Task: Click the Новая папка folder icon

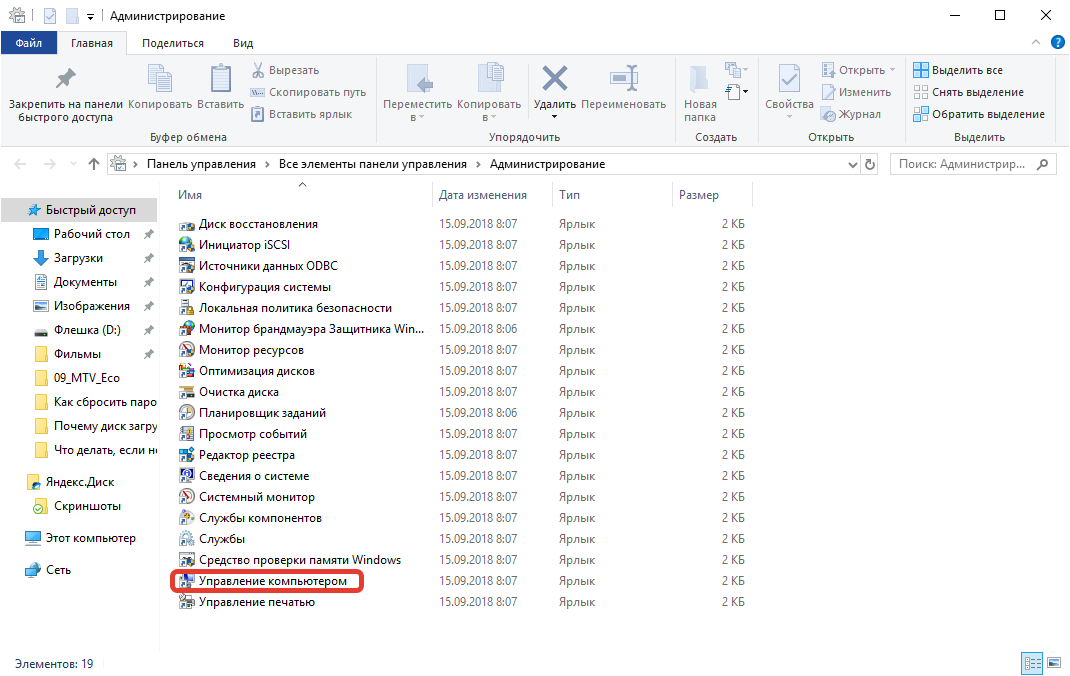Action: [x=700, y=79]
